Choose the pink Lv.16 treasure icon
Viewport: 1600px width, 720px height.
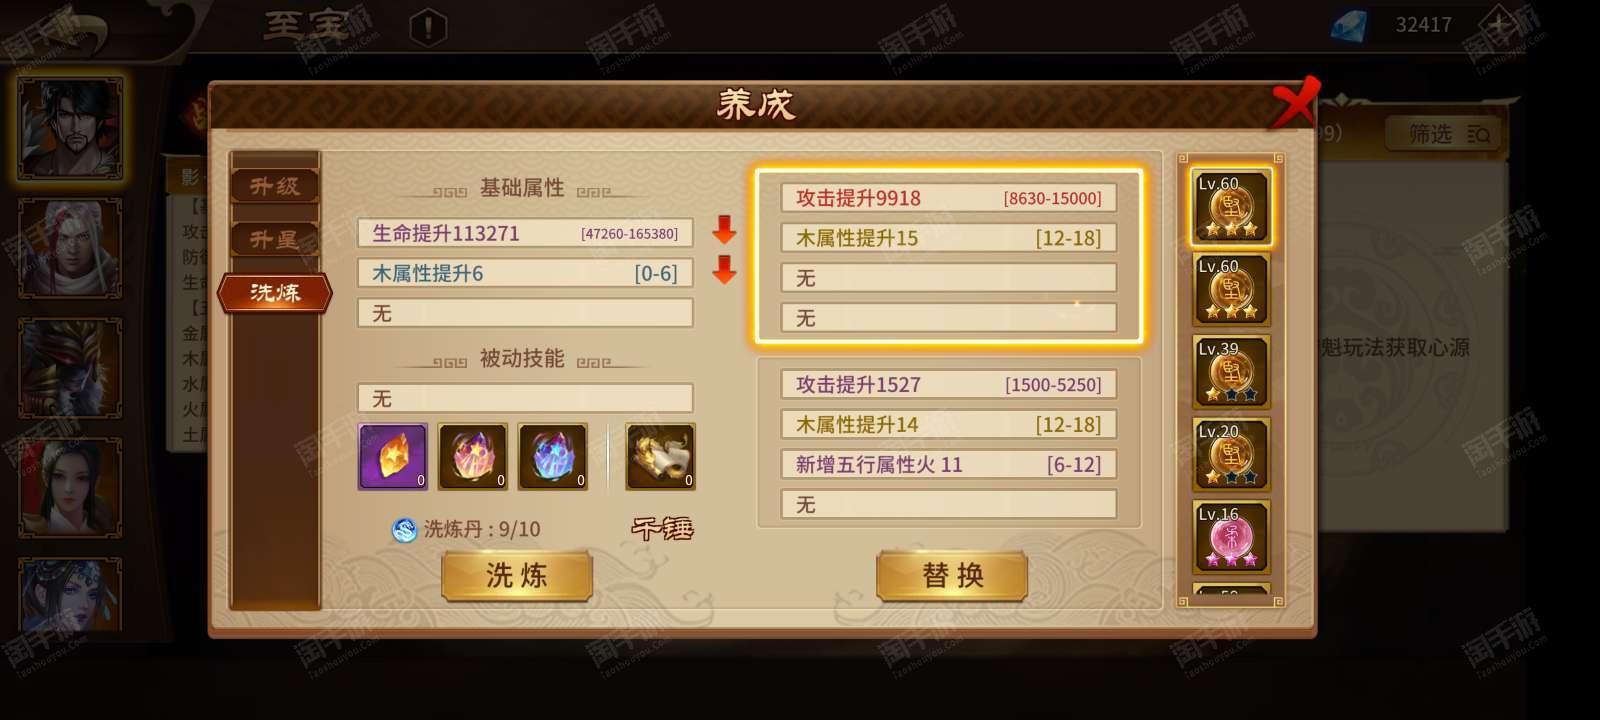pos(1231,536)
